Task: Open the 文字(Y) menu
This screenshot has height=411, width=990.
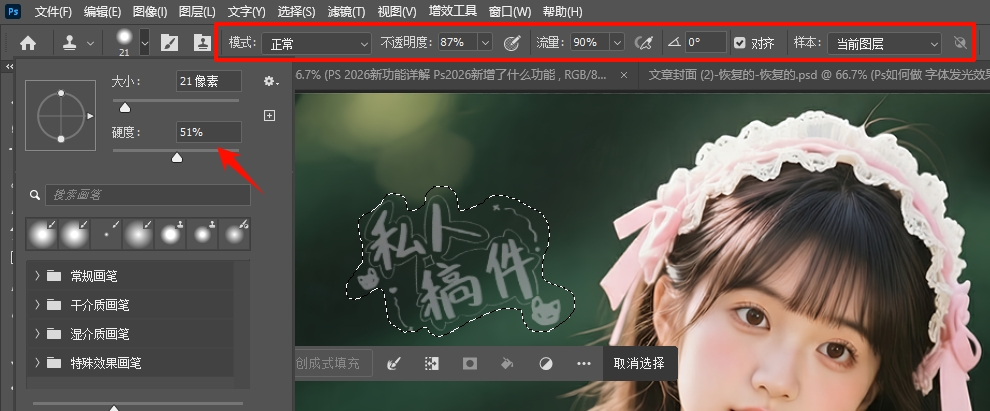Action: pos(247,11)
